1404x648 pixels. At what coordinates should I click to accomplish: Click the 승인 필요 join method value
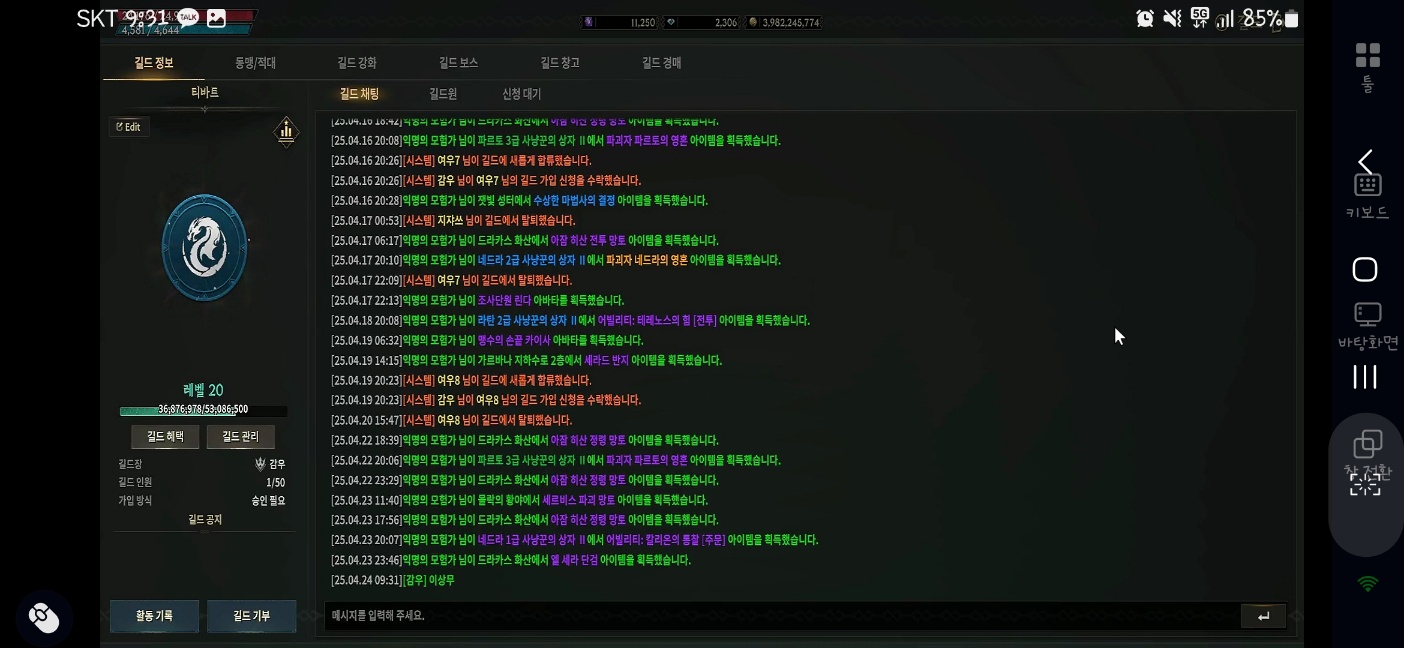268,500
